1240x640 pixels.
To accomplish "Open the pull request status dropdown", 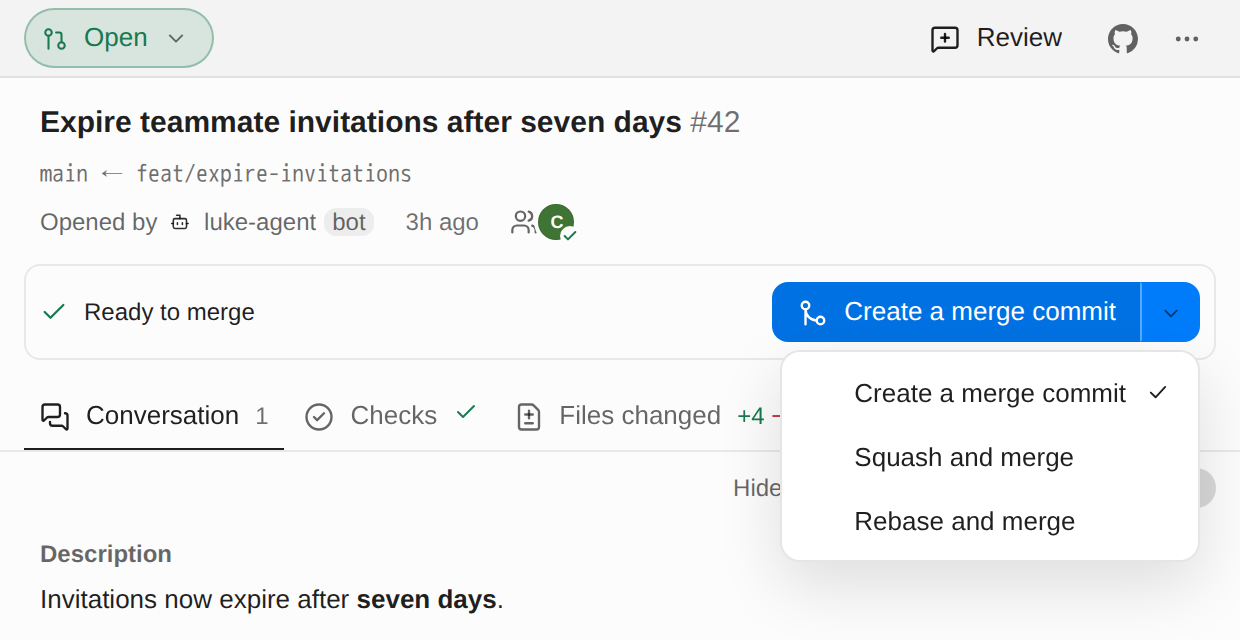I will tap(119, 38).
